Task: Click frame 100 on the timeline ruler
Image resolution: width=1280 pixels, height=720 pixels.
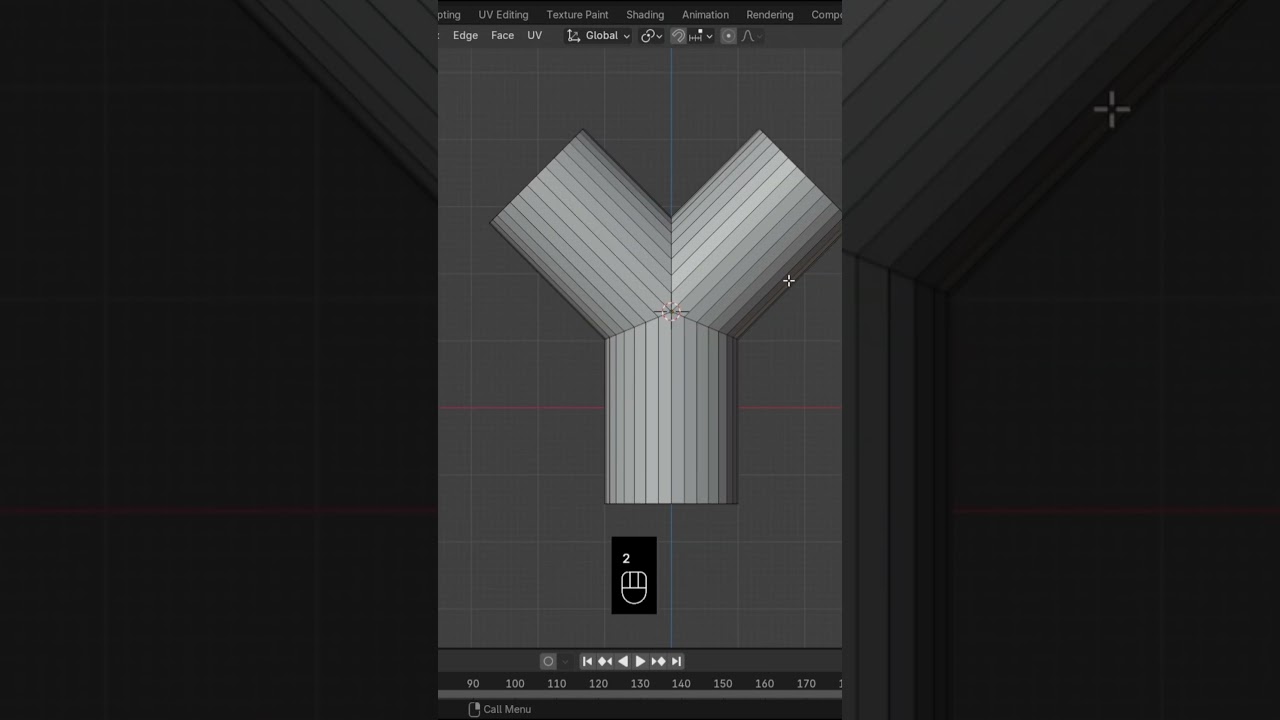Action: click(515, 684)
